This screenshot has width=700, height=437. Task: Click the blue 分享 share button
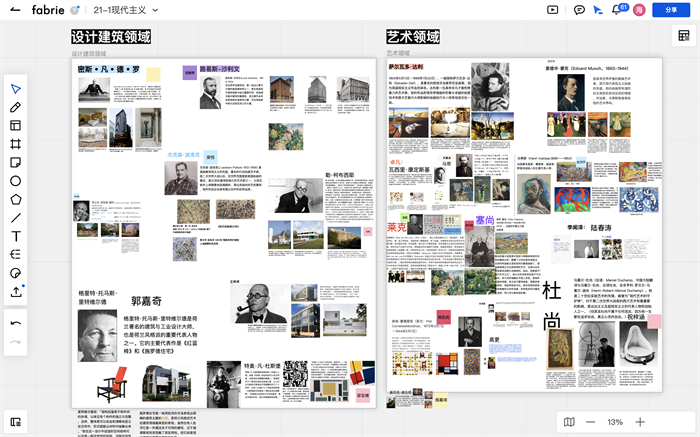tap(671, 10)
